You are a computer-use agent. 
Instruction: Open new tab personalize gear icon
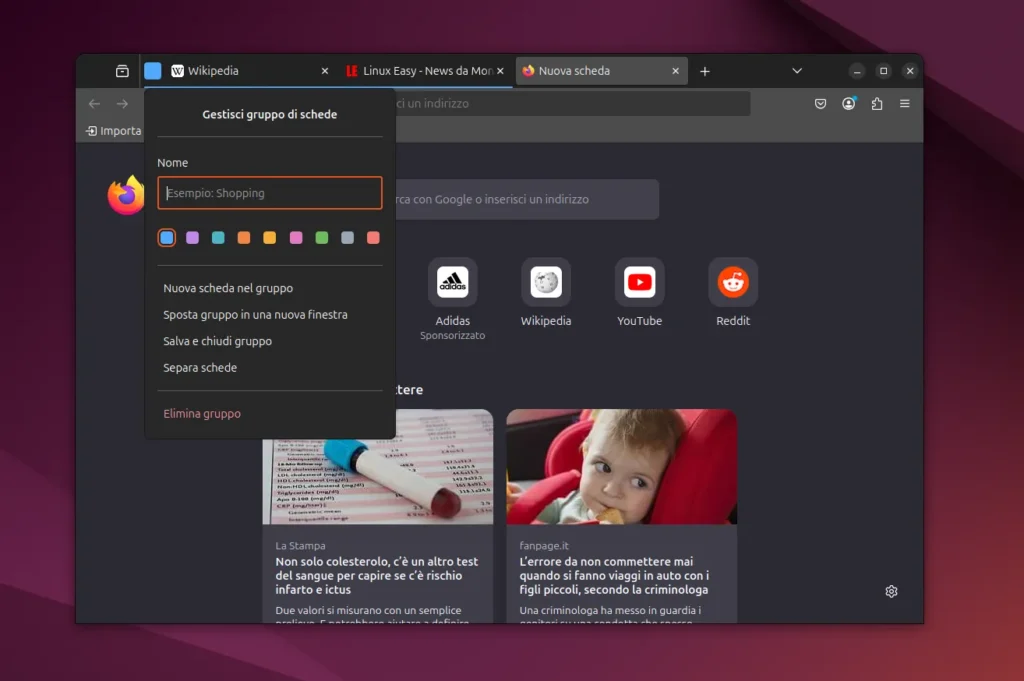click(x=891, y=591)
